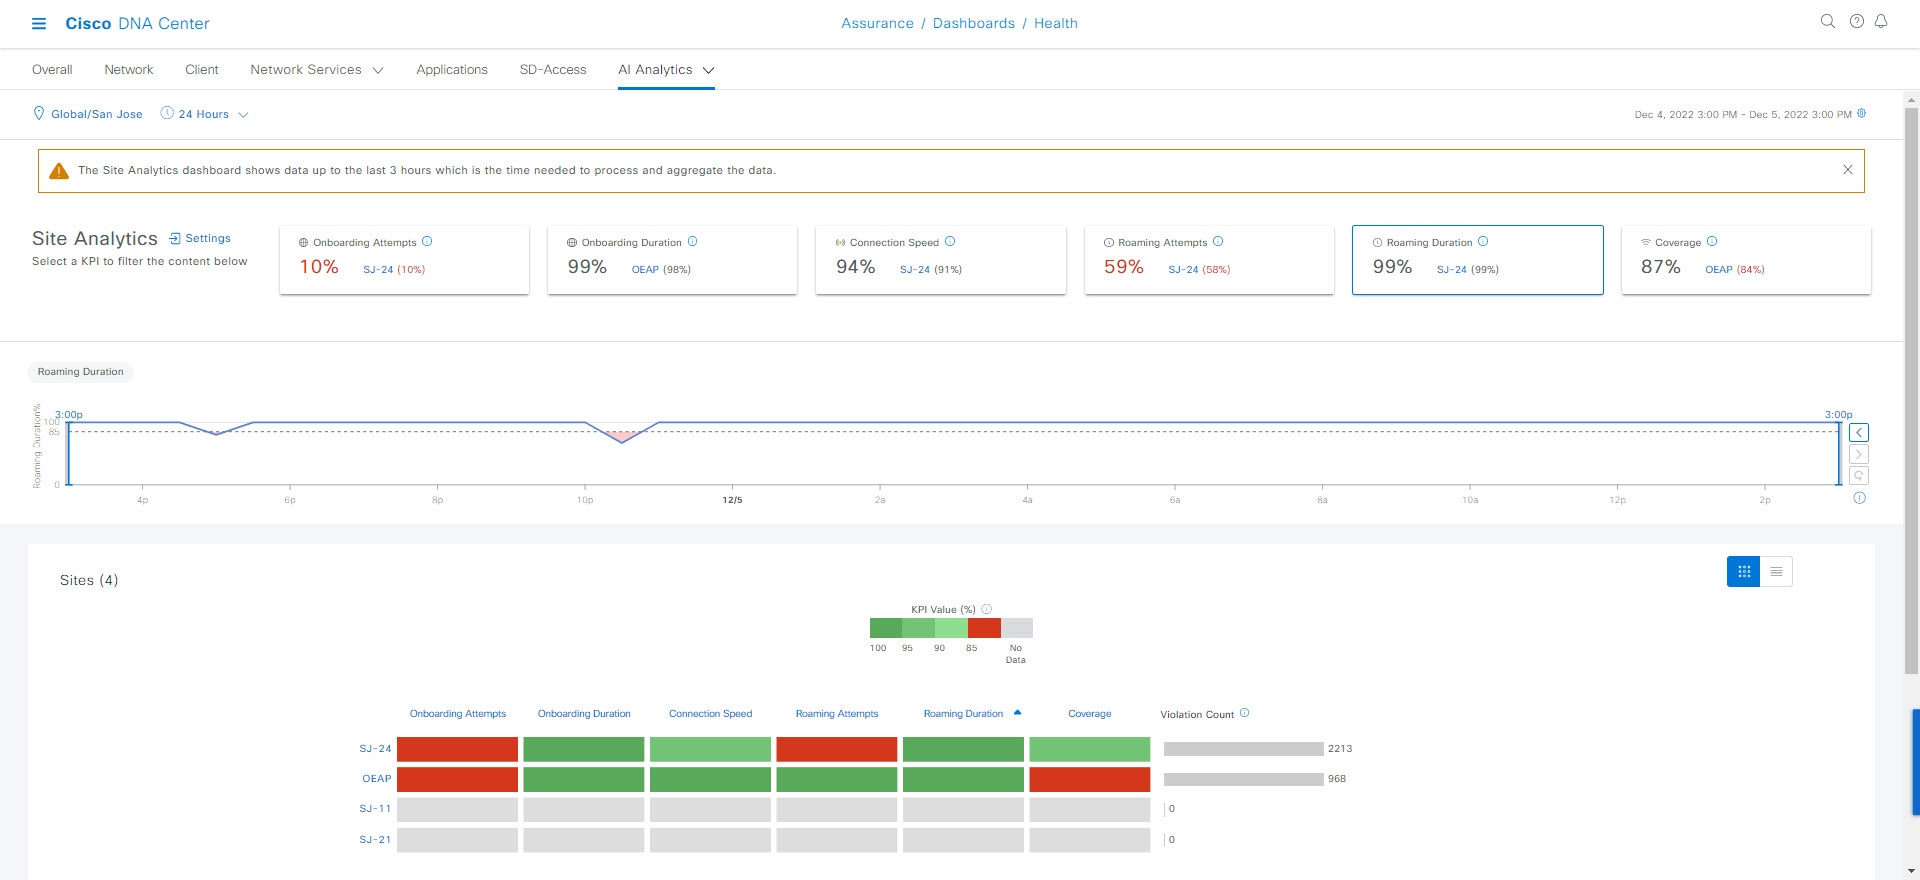Open Settings icon next to Site Analytics
Screen dimensions: 1920x880
[175, 238]
